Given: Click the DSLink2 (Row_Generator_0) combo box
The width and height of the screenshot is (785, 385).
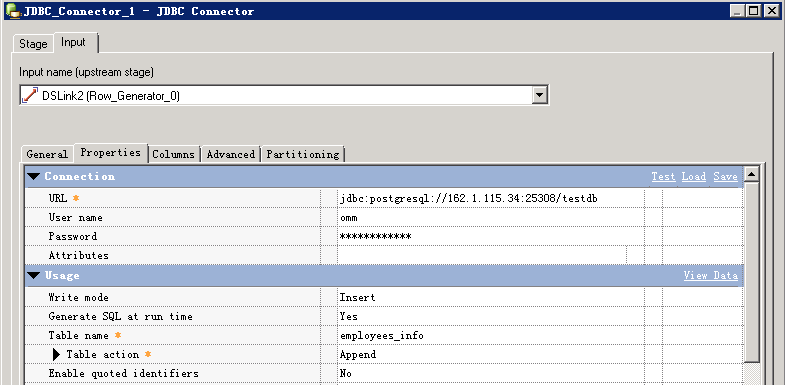Looking at the screenshot, I should click(284, 95).
